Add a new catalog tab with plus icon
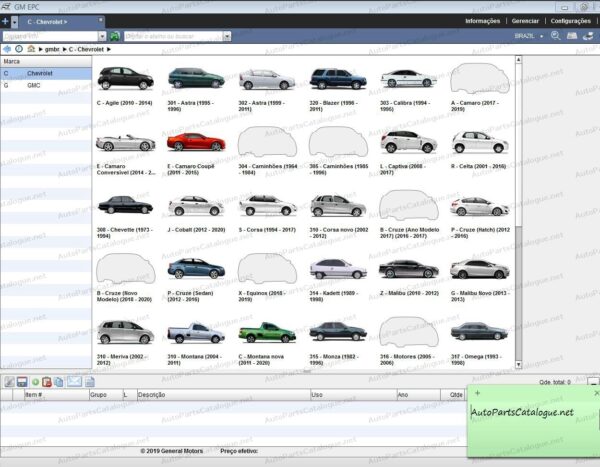The width and height of the screenshot is (600, 467). coord(5,21)
